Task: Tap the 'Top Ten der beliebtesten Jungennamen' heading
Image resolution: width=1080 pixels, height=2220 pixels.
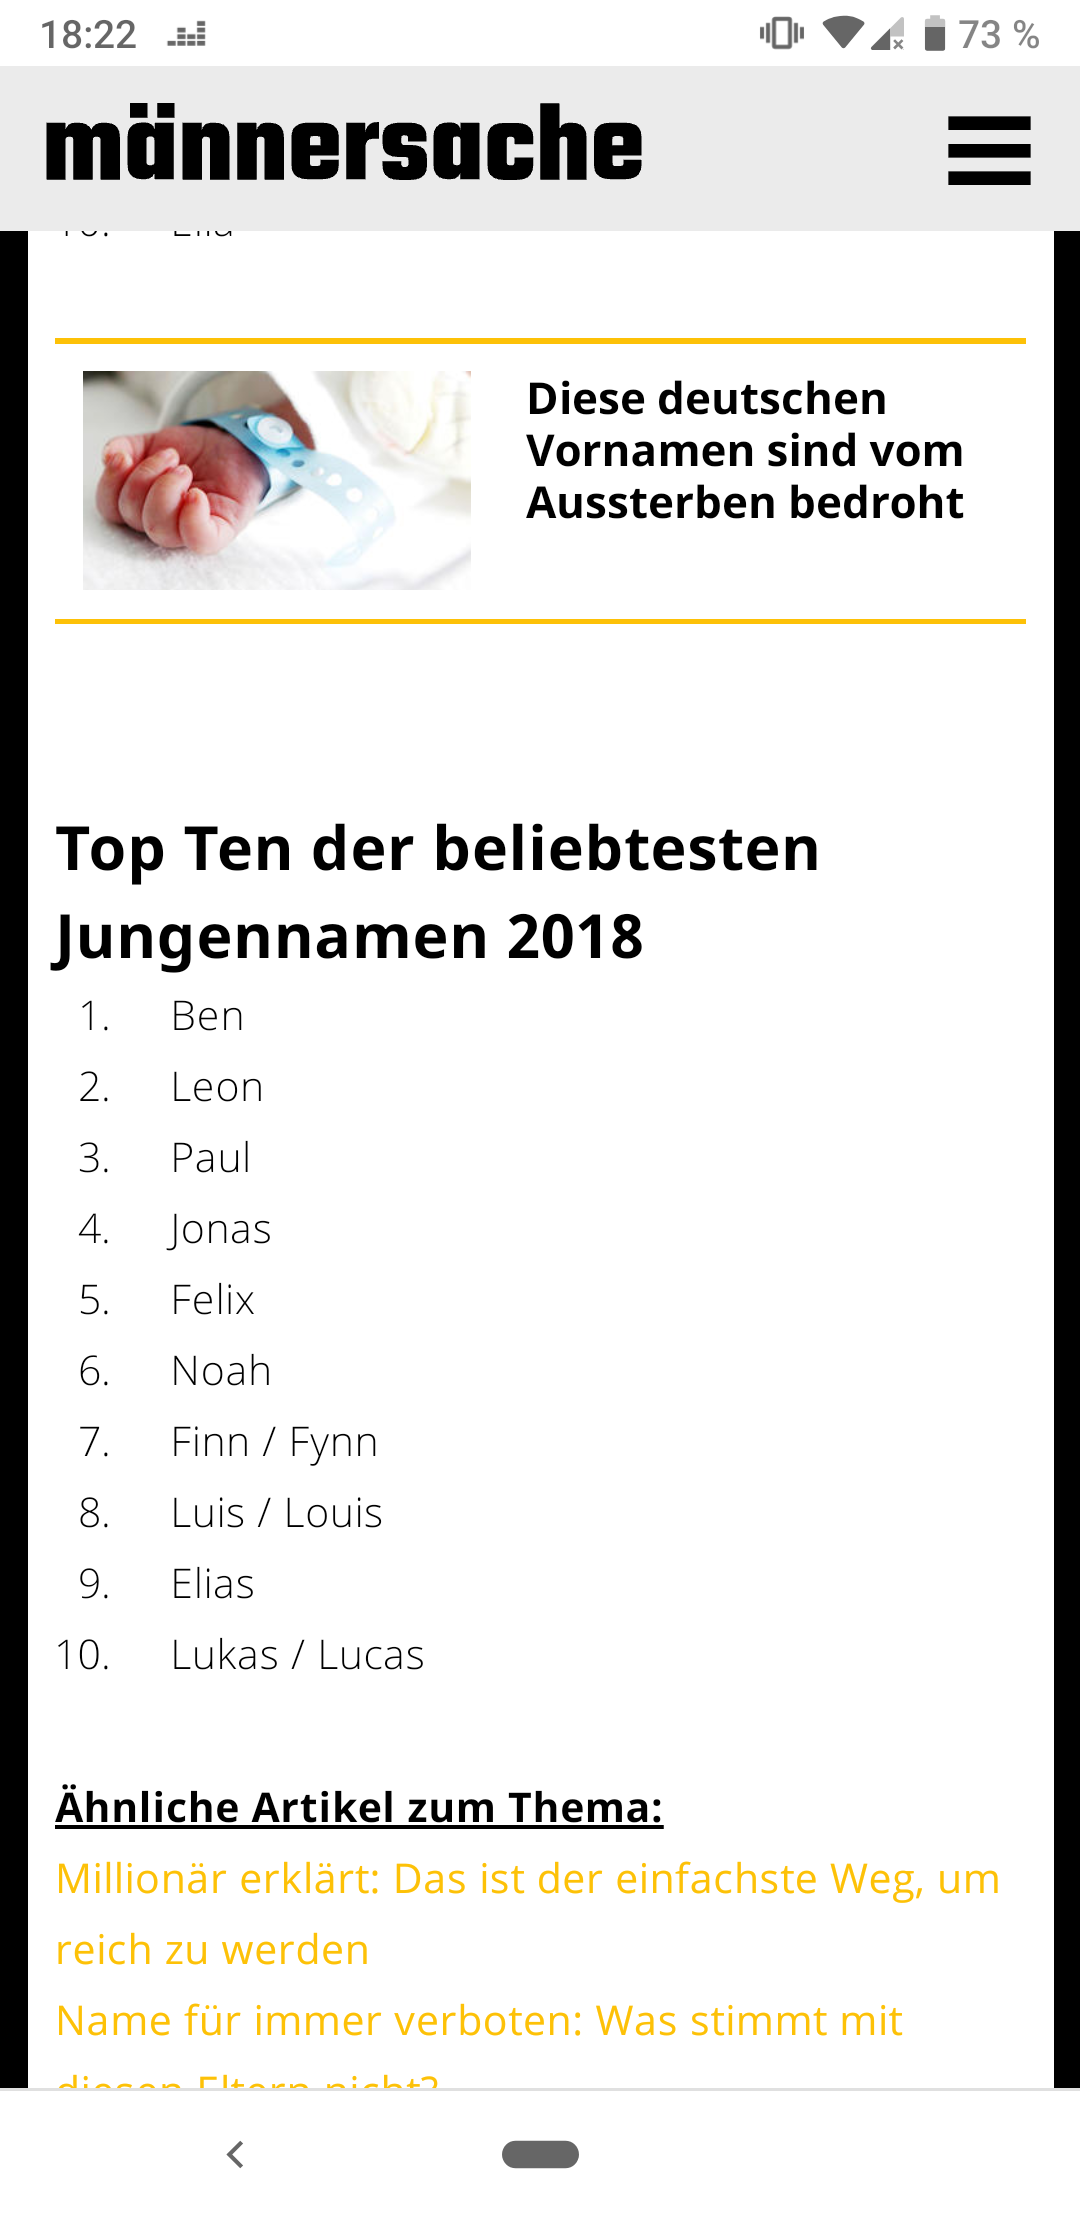Action: pyautogui.click(x=437, y=892)
